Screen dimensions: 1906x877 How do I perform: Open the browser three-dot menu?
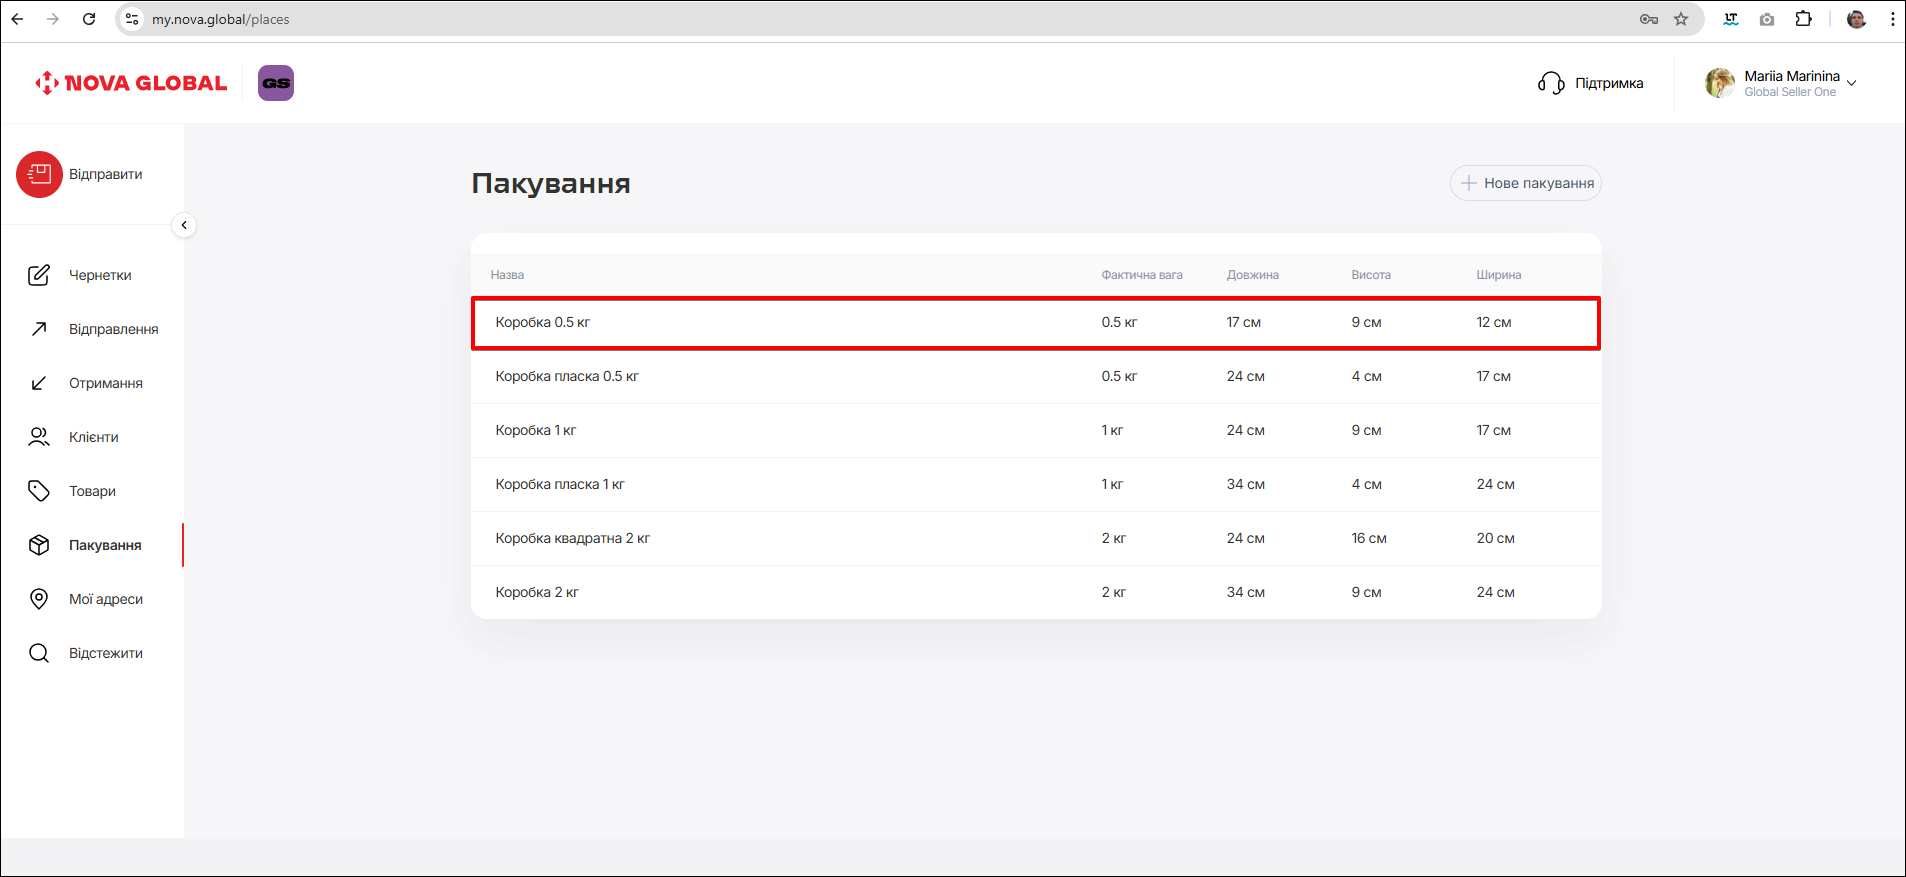coord(1892,19)
